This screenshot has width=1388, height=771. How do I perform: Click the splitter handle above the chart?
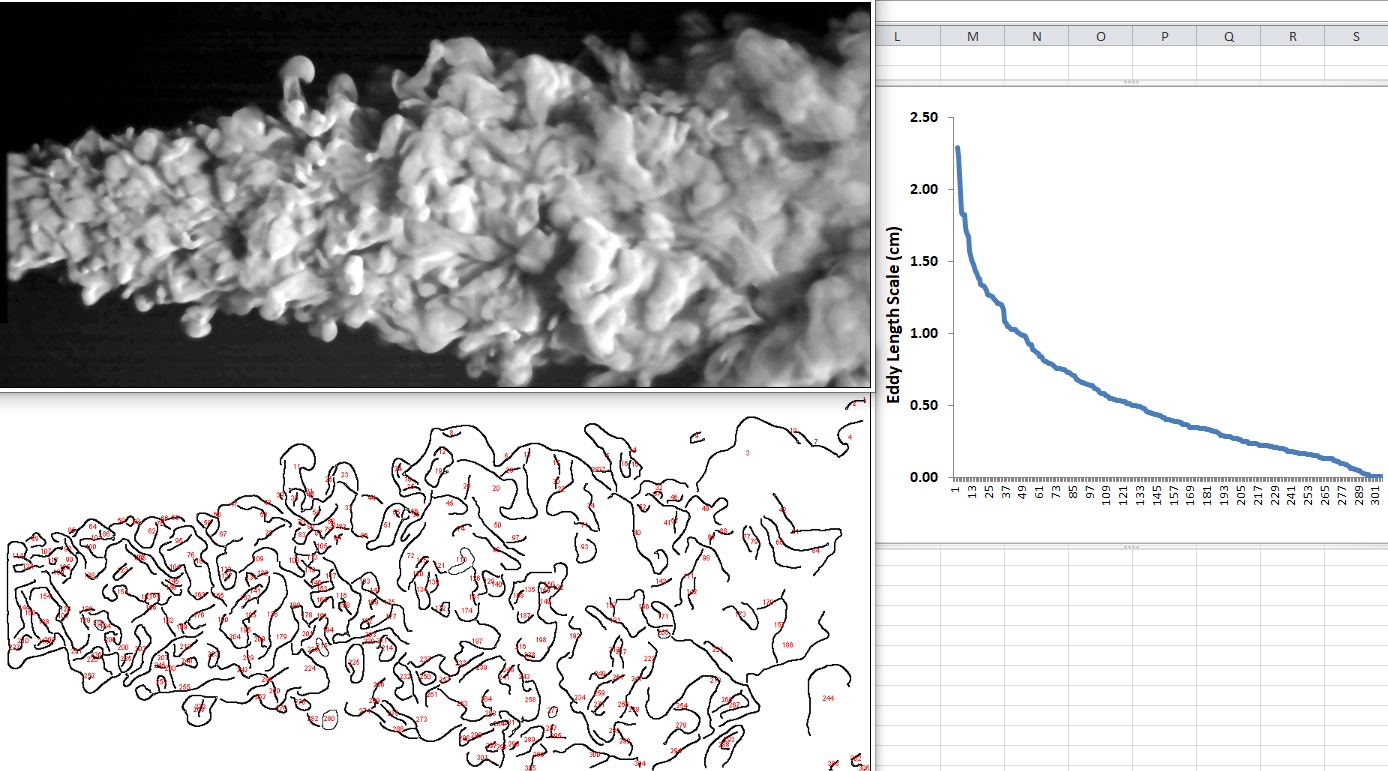click(x=1131, y=82)
